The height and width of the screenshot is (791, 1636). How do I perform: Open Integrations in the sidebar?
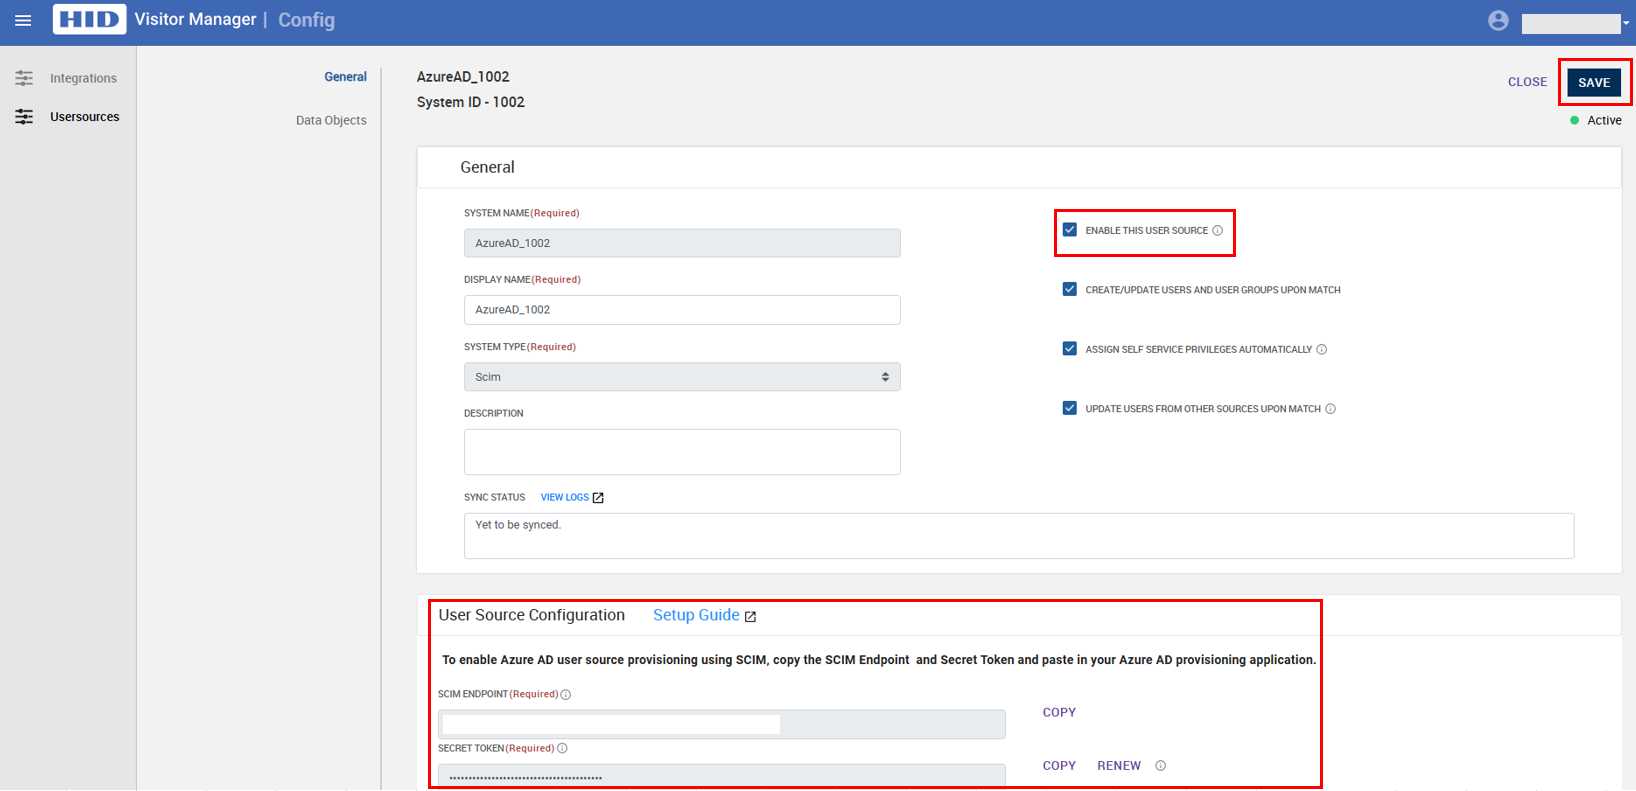[83, 78]
